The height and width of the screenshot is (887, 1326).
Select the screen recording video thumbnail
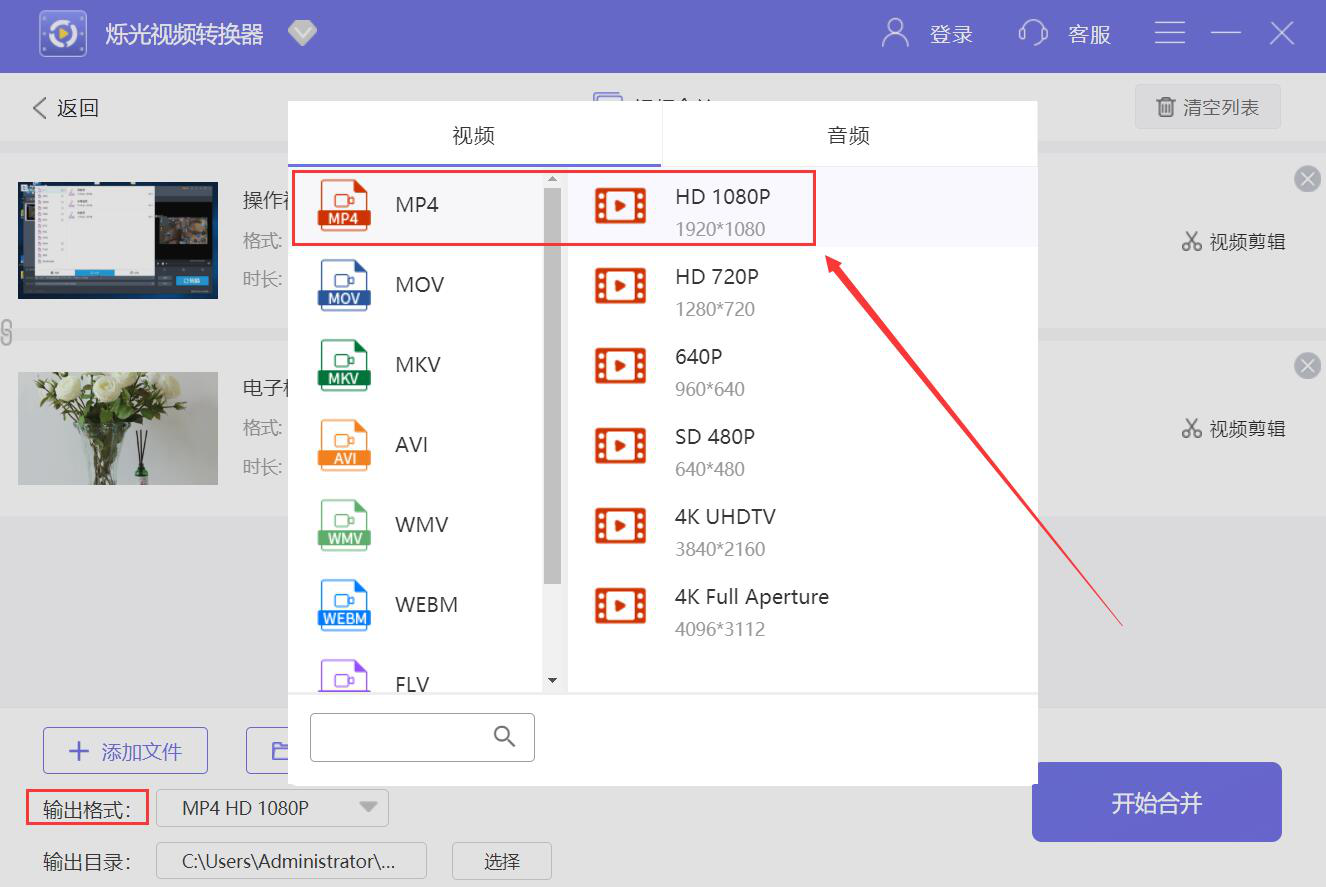point(118,241)
